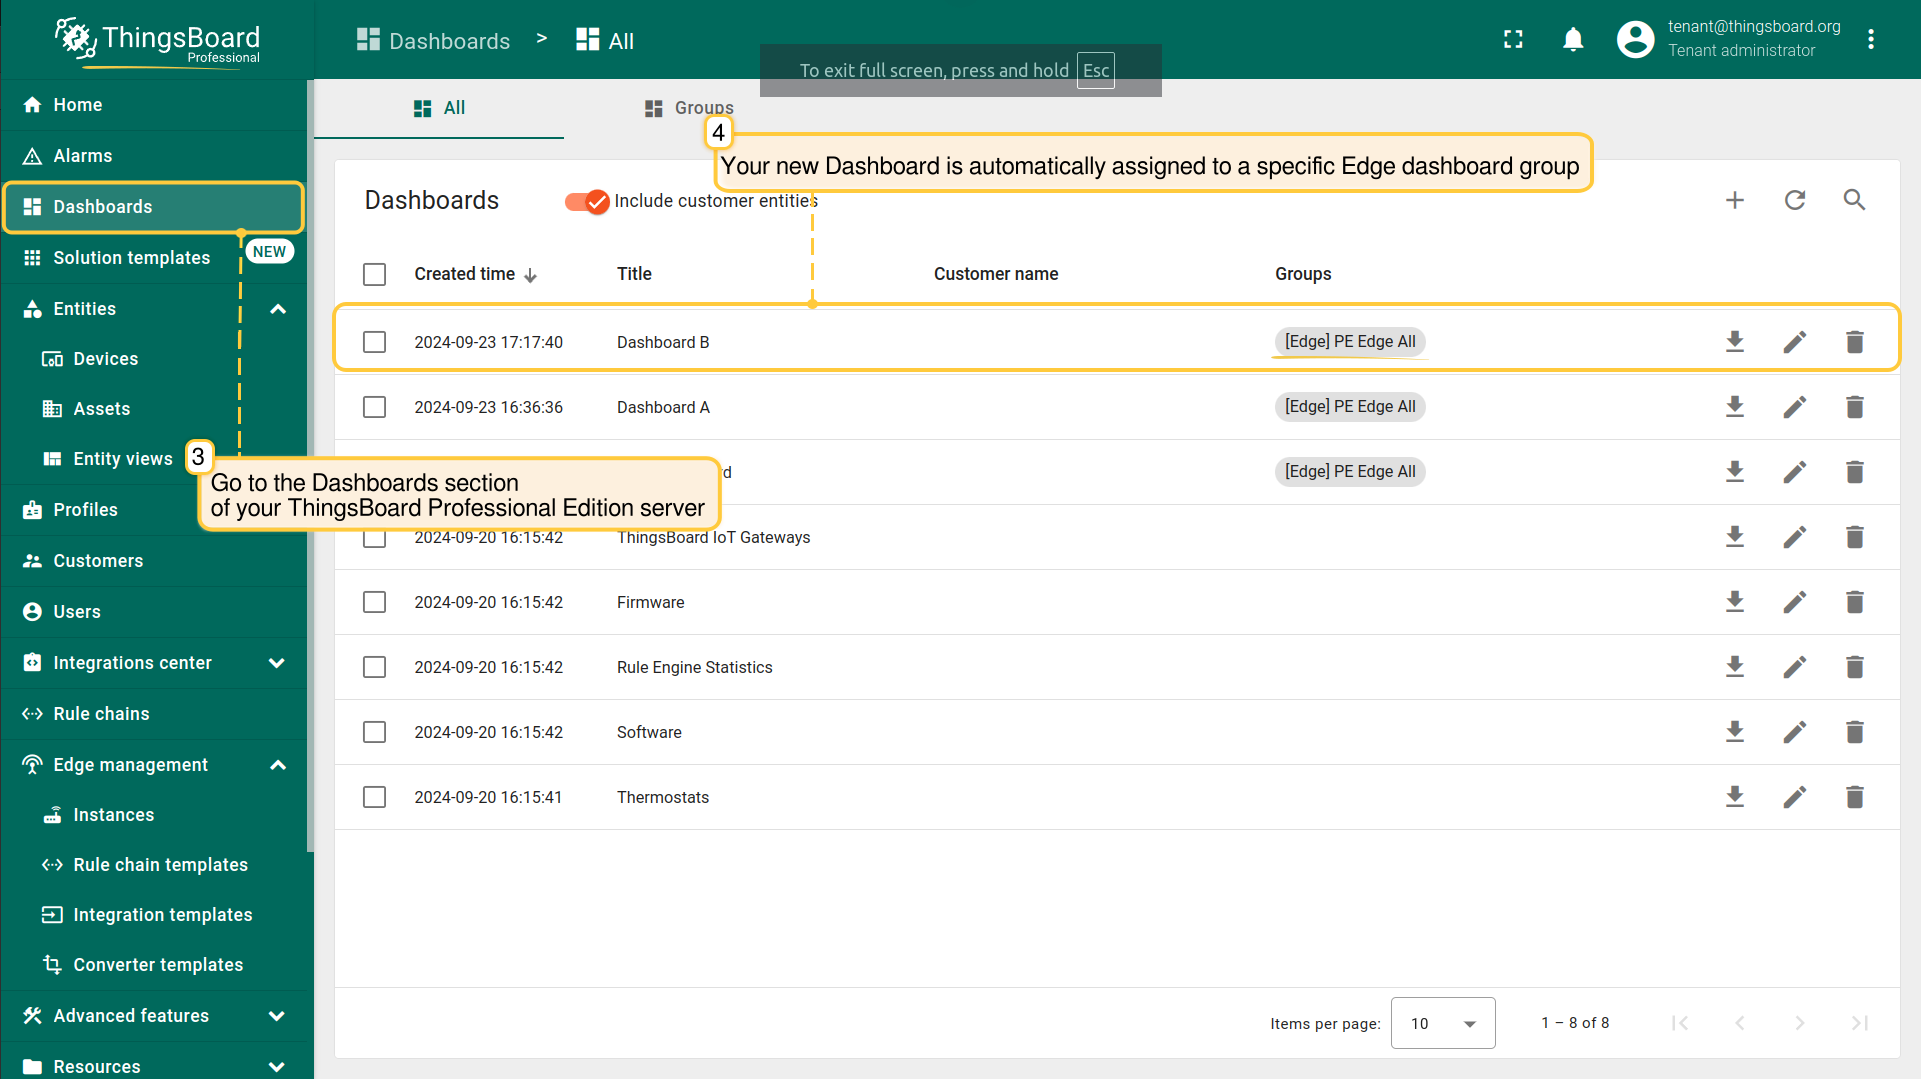
Task: Export Dashboard B with download icon
Action: (1735, 342)
